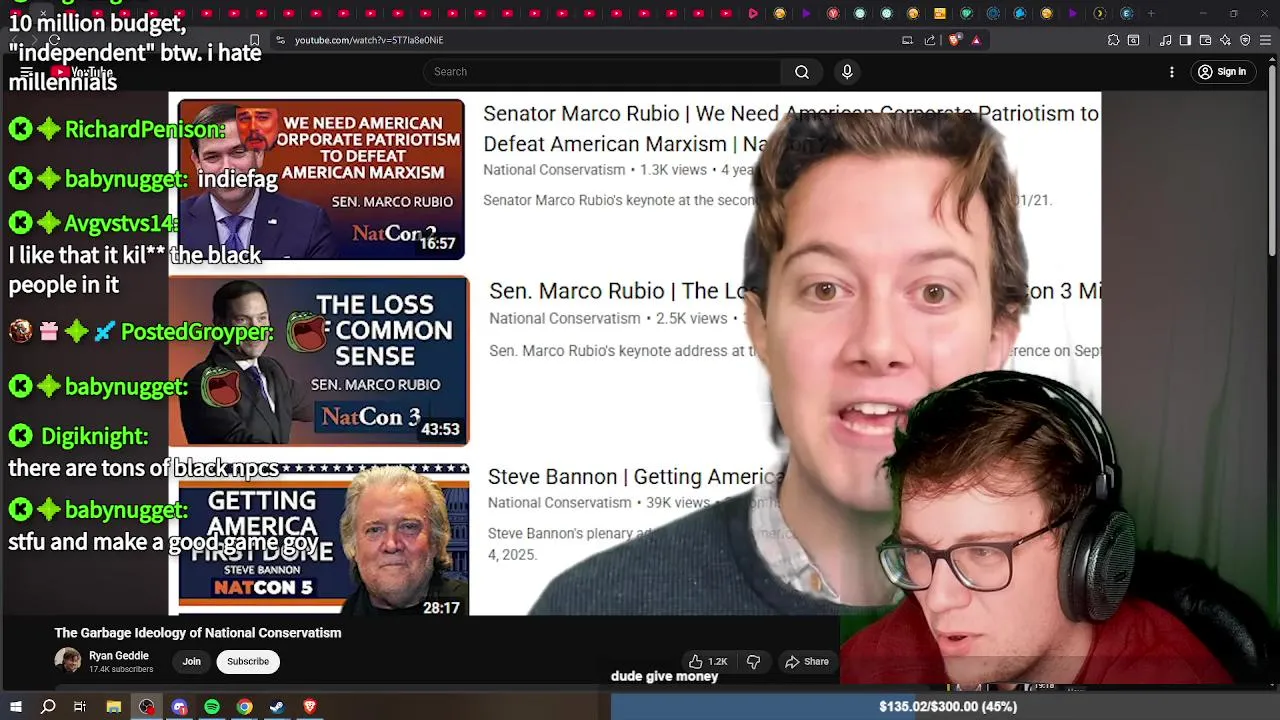Image resolution: width=1280 pixels, height=720 pixels.
Task: Open the Leo AI sparkle icon
Action: point(1225,40)
